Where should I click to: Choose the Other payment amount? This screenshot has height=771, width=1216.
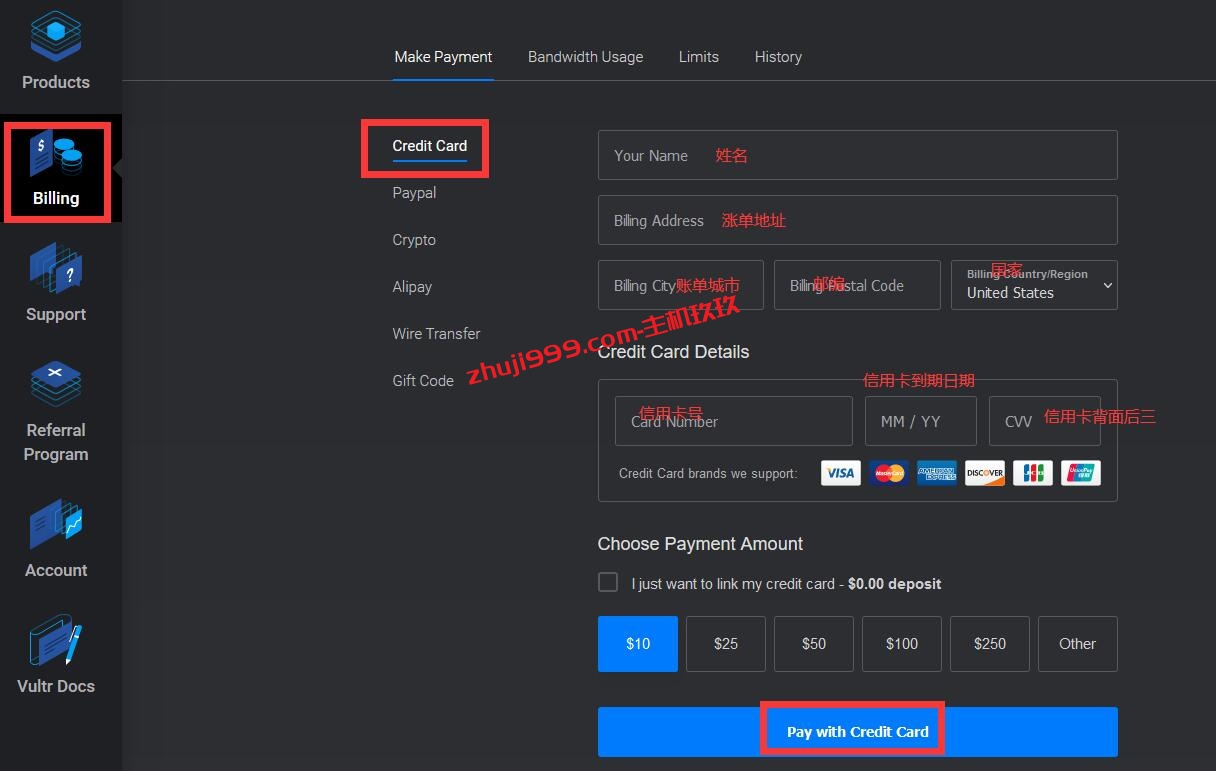click(x=1078, y=644)
